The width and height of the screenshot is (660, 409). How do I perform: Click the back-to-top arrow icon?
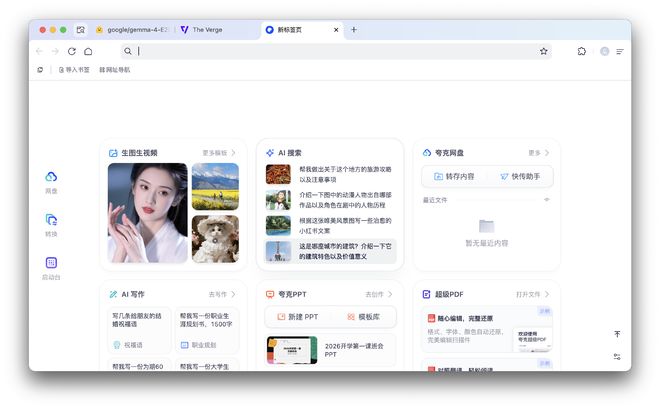[617, 334]
